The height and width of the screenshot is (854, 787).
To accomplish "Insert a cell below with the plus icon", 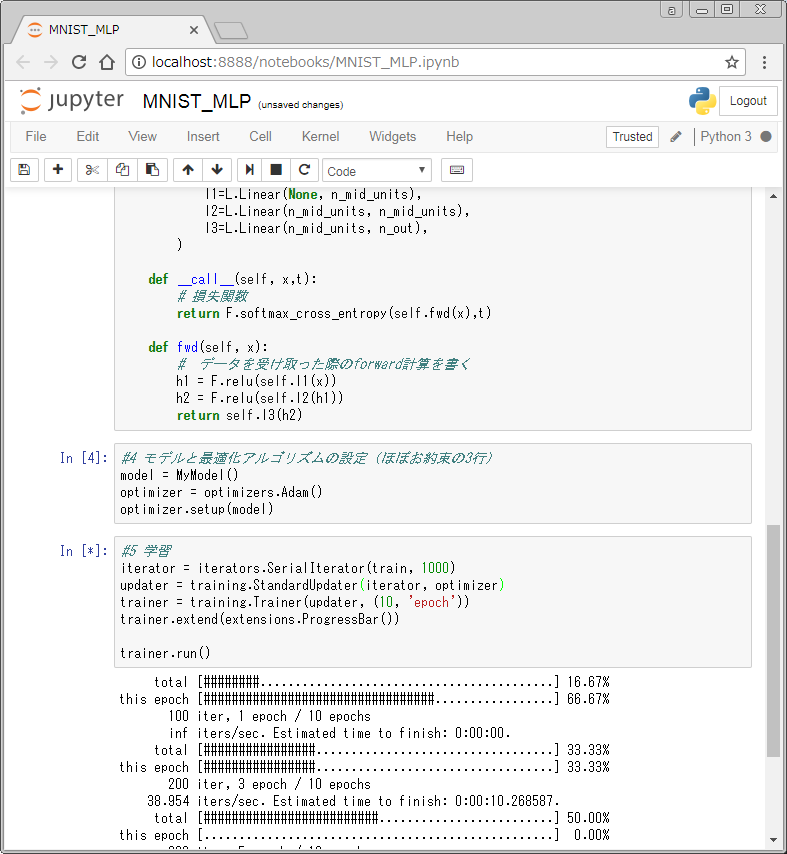I will click(57, 170).
